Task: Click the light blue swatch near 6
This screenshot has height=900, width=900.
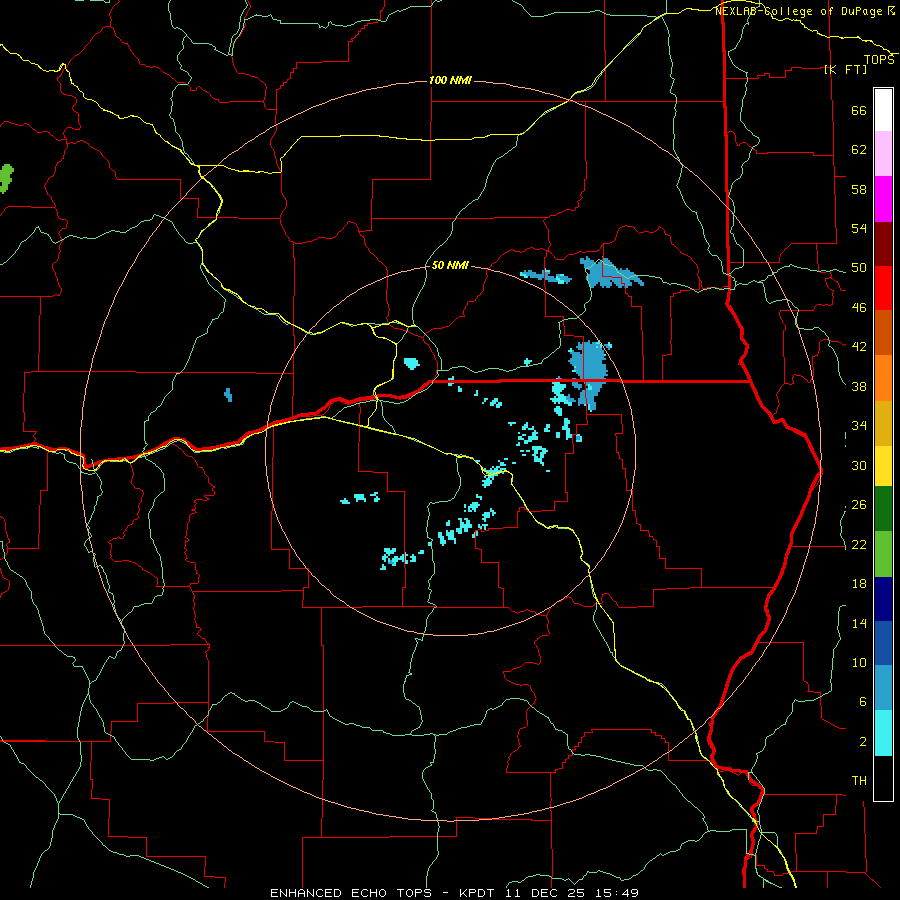Action: click(883, 688)
